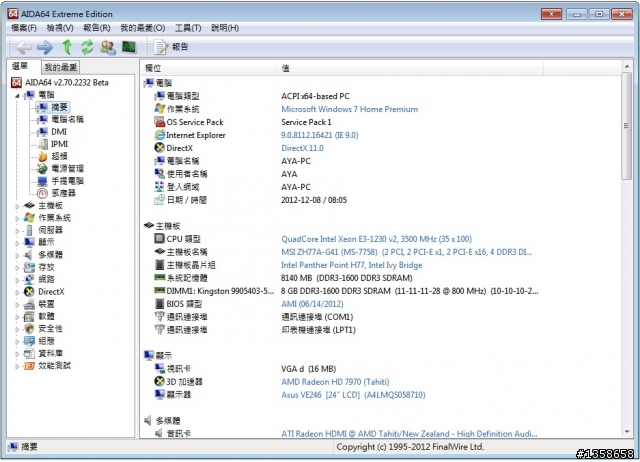This screenshot has width=640, height=462.
Task: Click the CPU 類型 row icon
Action: pos(160,239)
